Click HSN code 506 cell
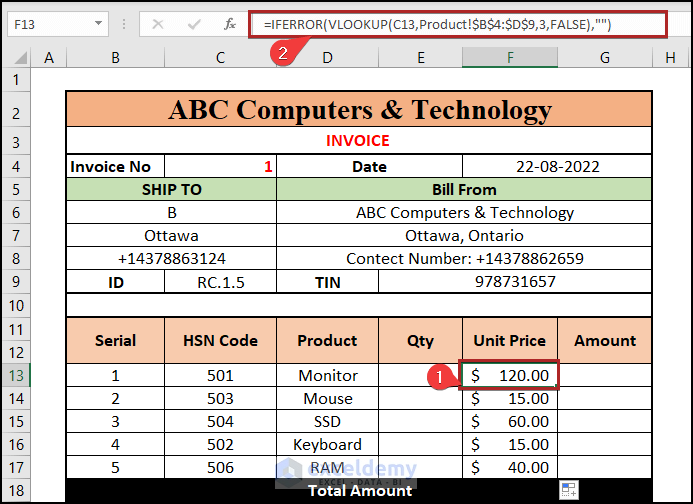The width and height of the screenshot is (693, 504). point(220,467)
